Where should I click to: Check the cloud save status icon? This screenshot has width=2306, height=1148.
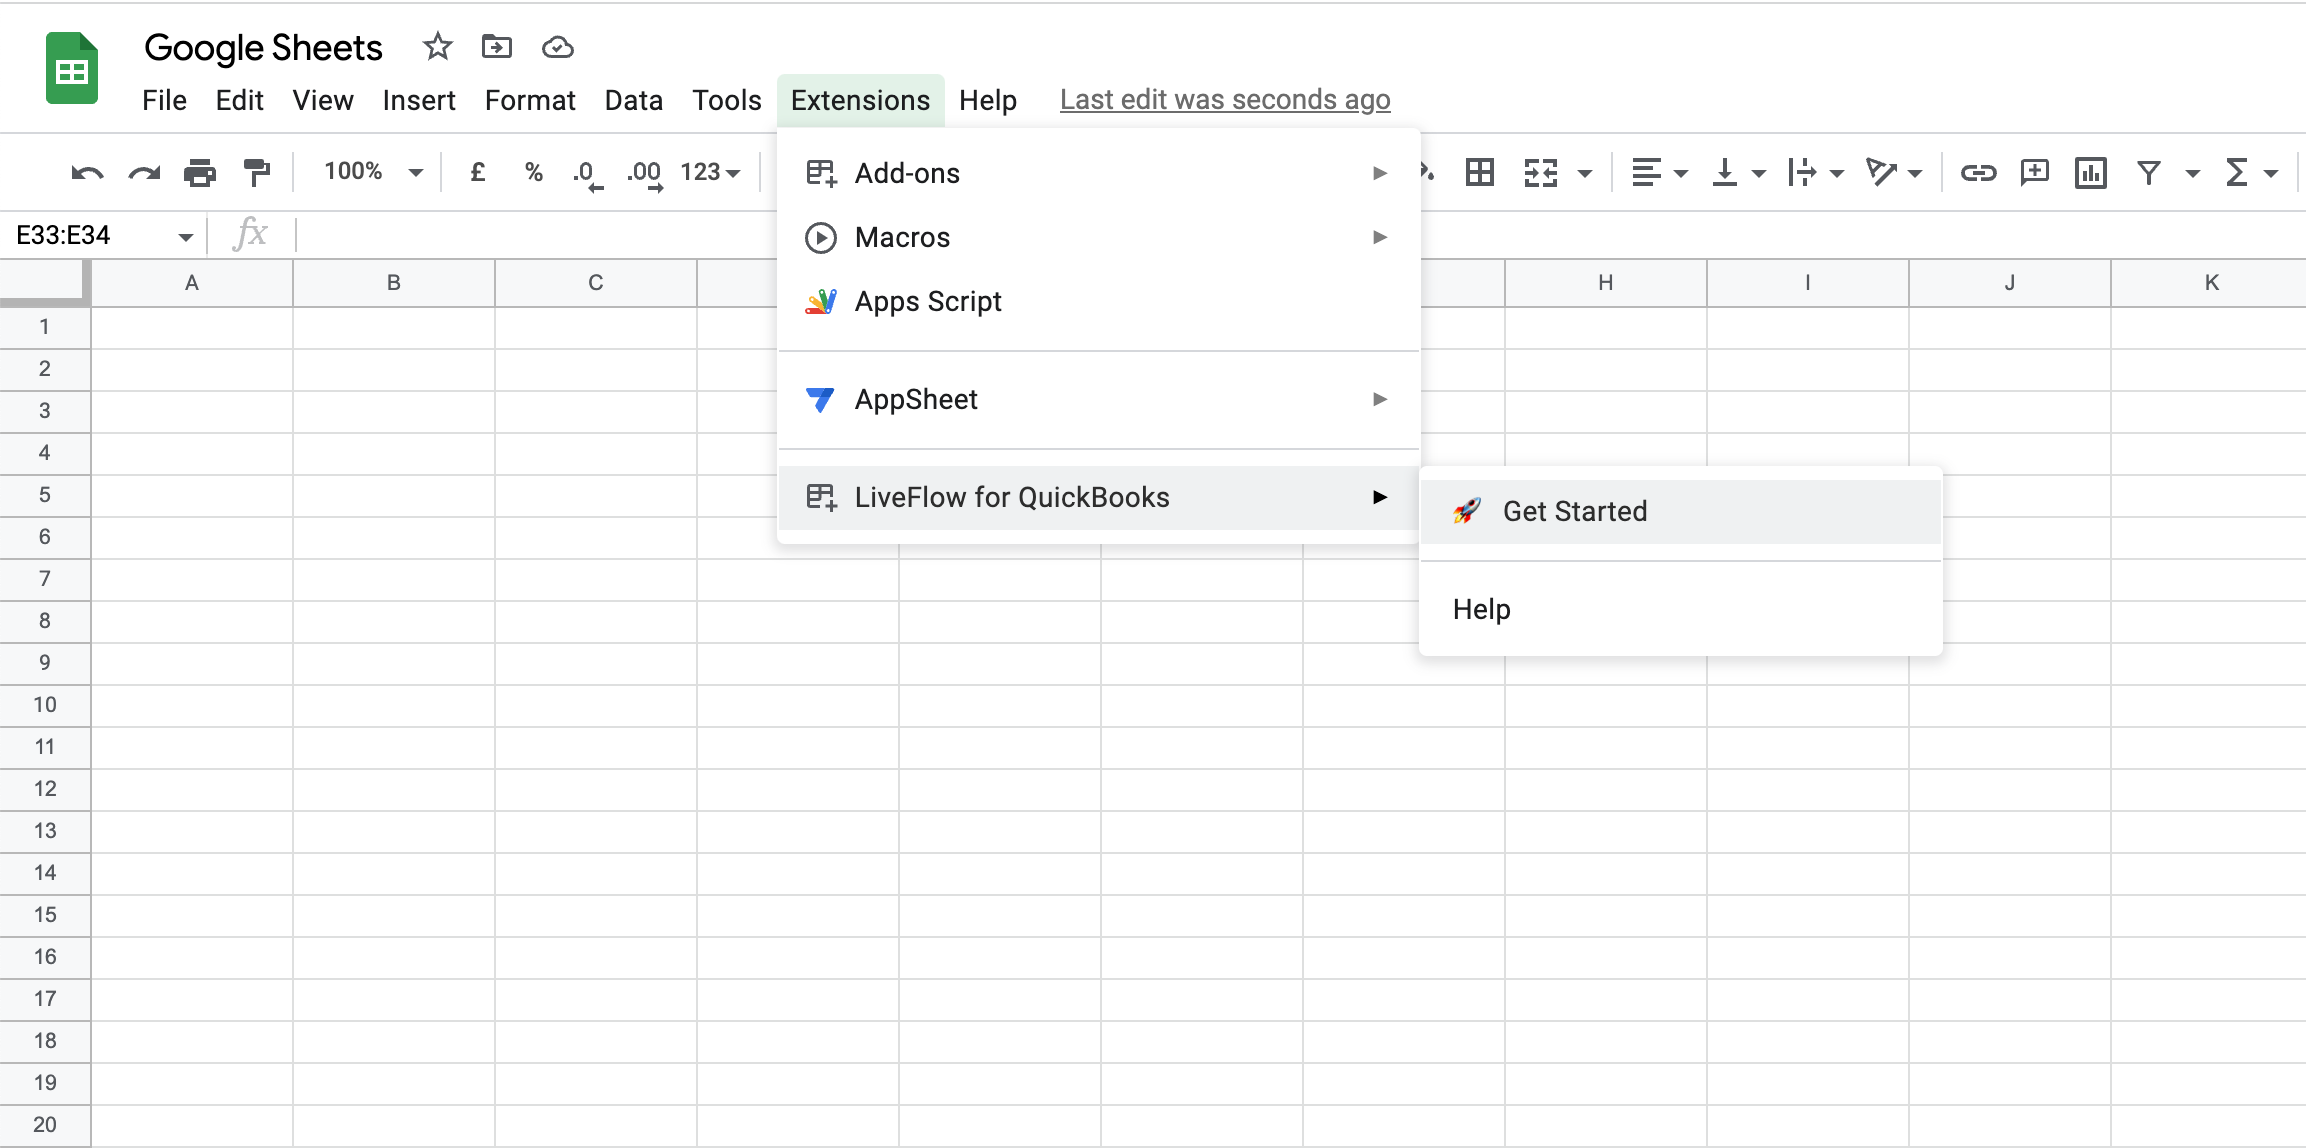(557, 47)
